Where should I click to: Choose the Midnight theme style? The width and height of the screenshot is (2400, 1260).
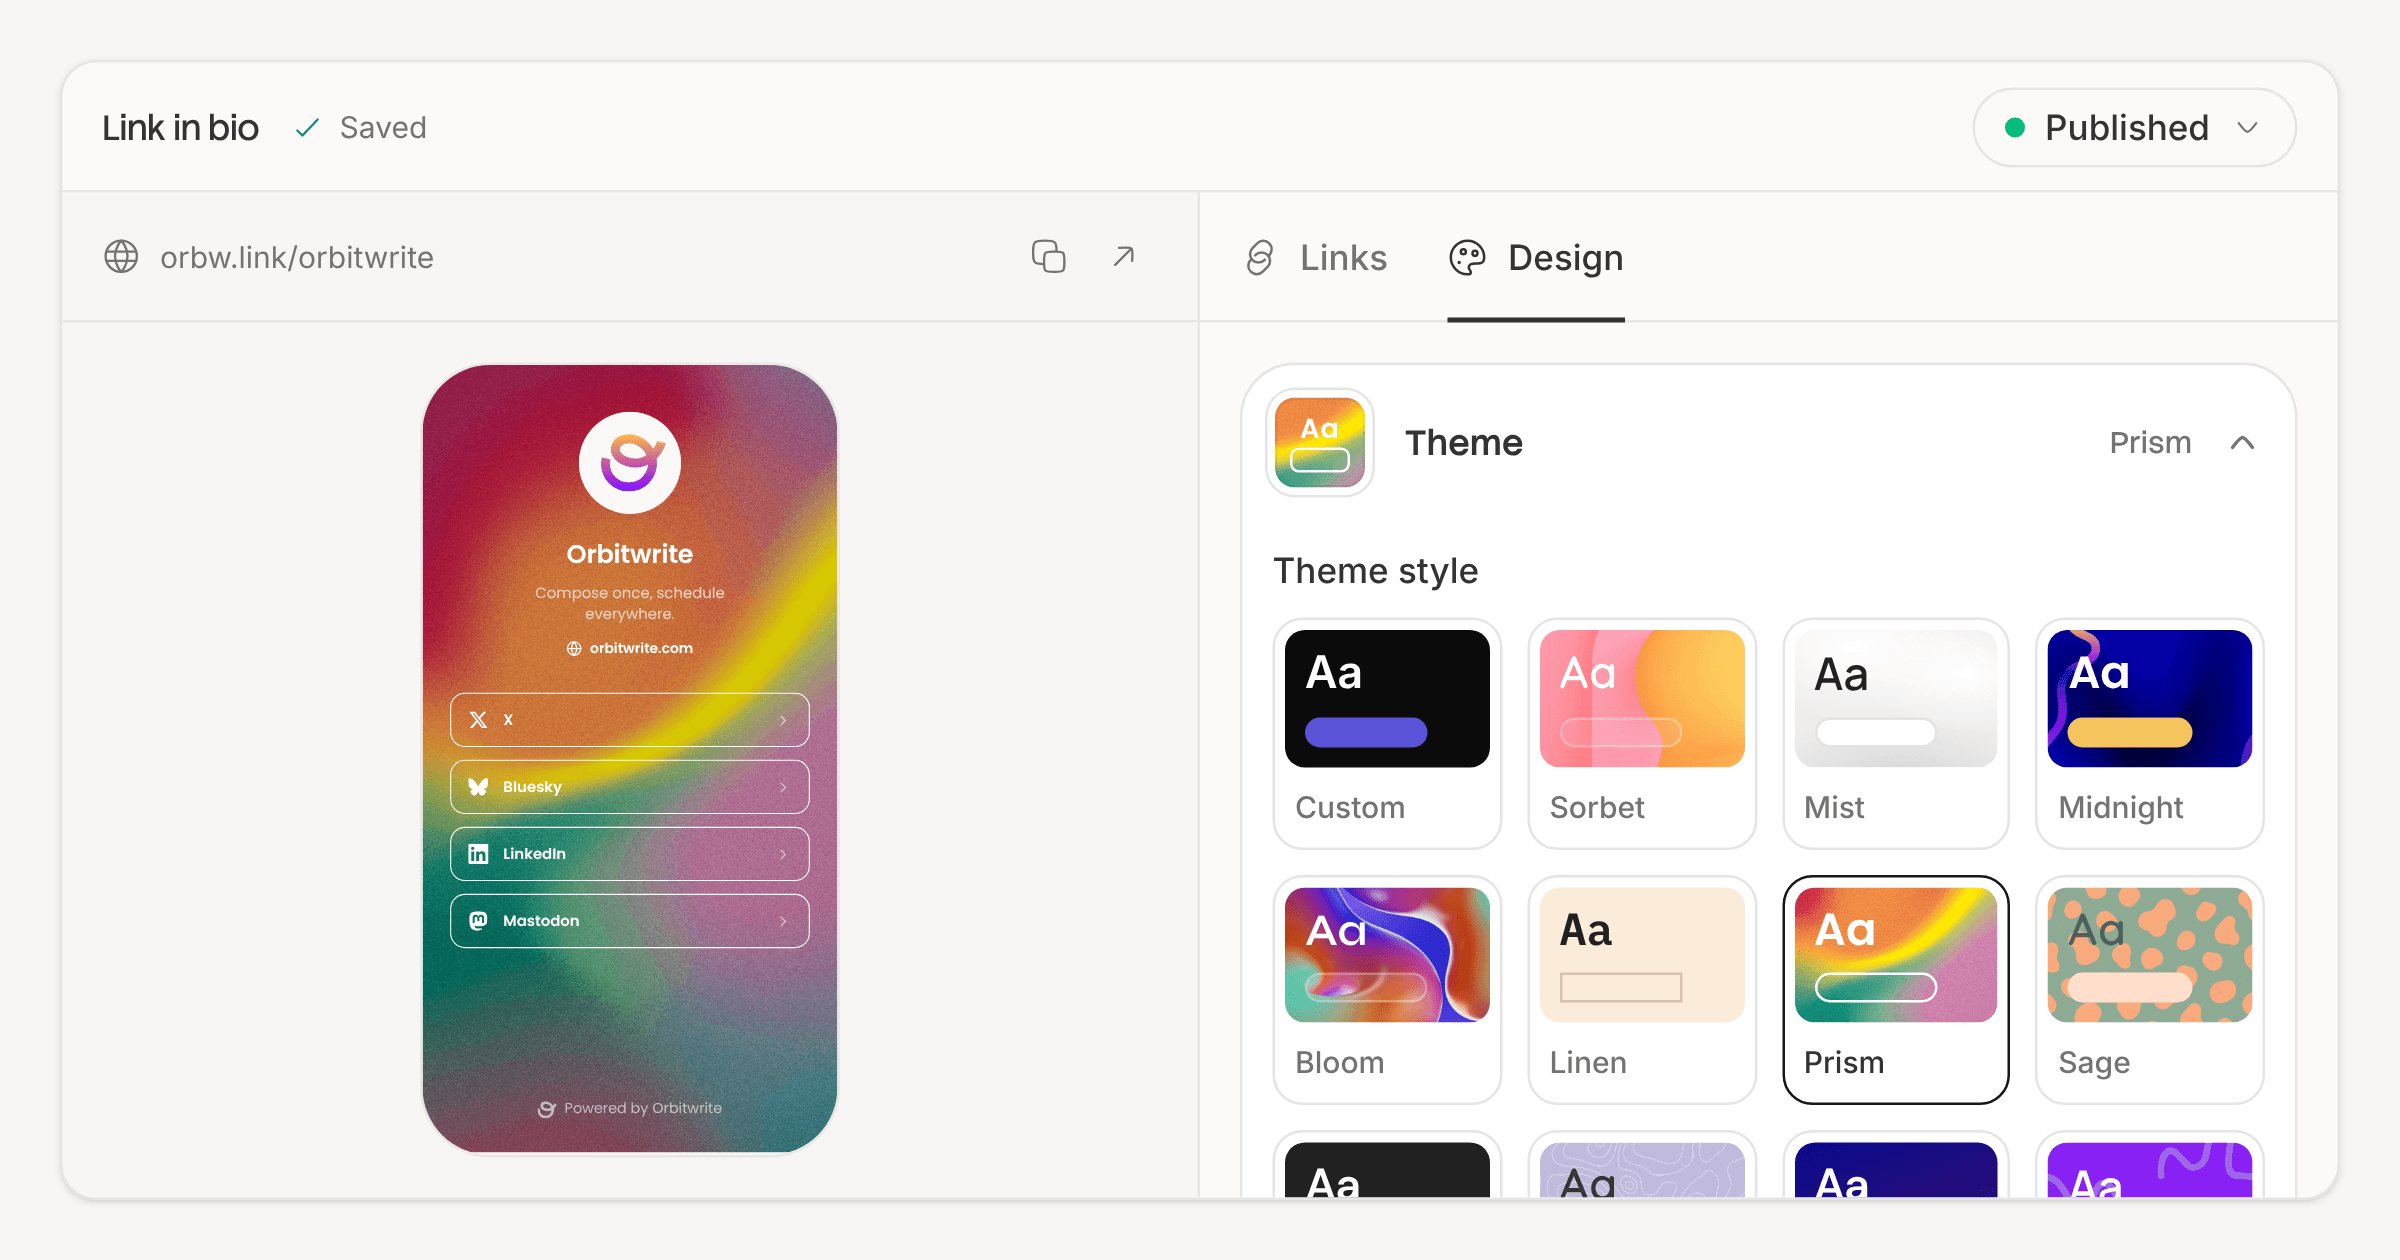(x=2150, y=733)
